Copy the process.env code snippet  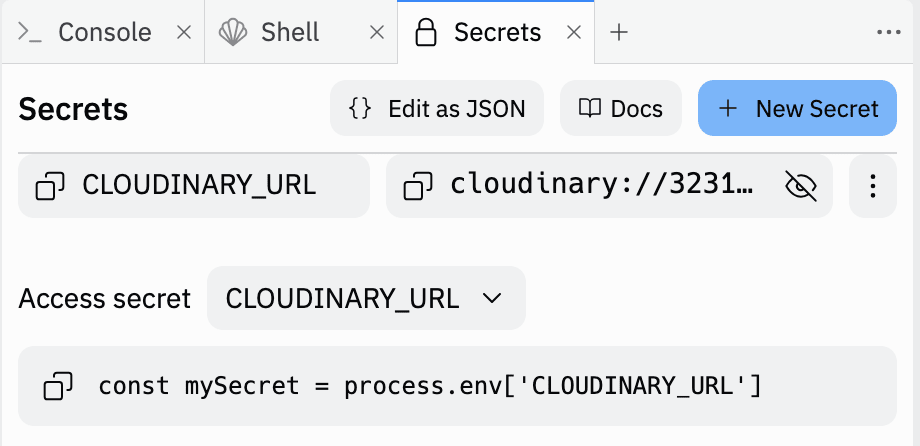pos(58,386)
